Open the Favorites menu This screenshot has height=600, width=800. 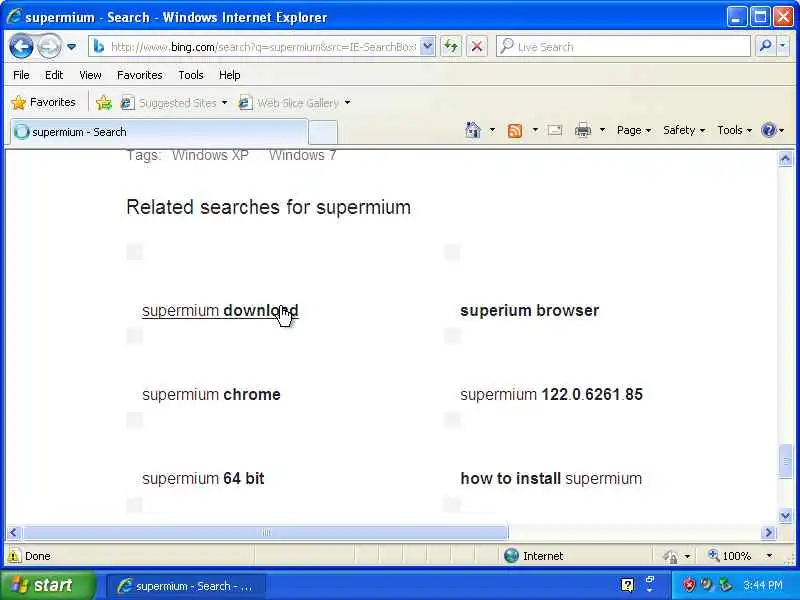139,75
